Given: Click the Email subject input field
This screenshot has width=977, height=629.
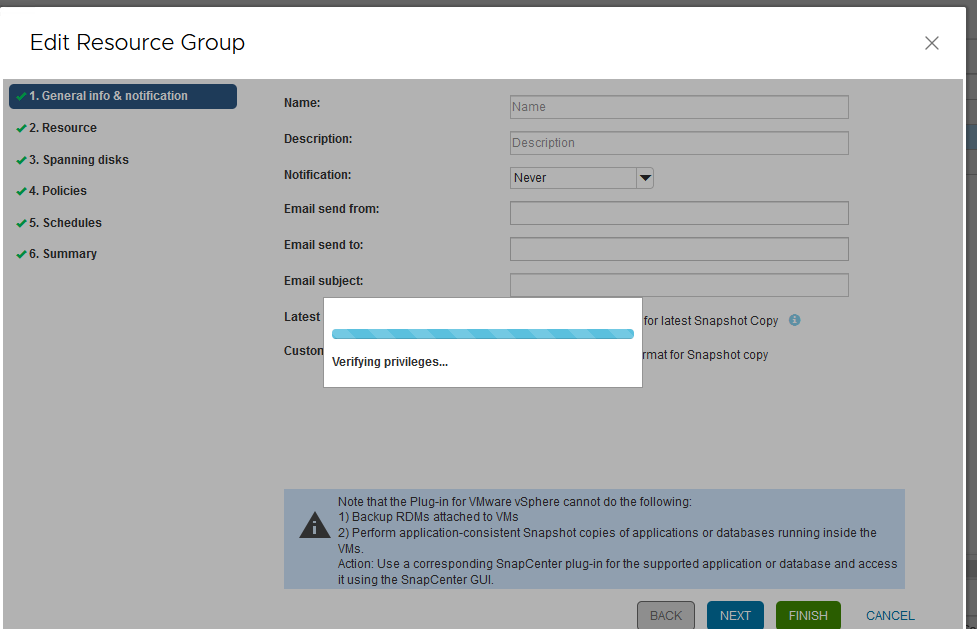Looking at the screenshot, I should click(679, 284).
